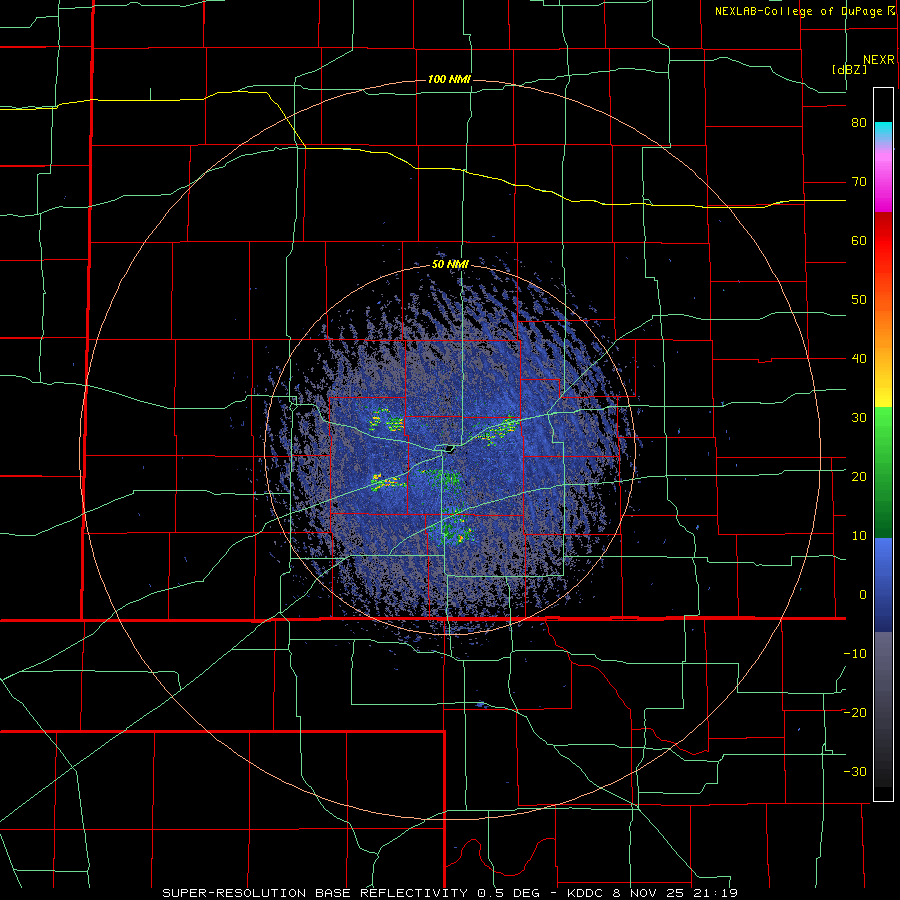
Task: Select the reflectivity color scale bar
Action: (x=883, y=444)
